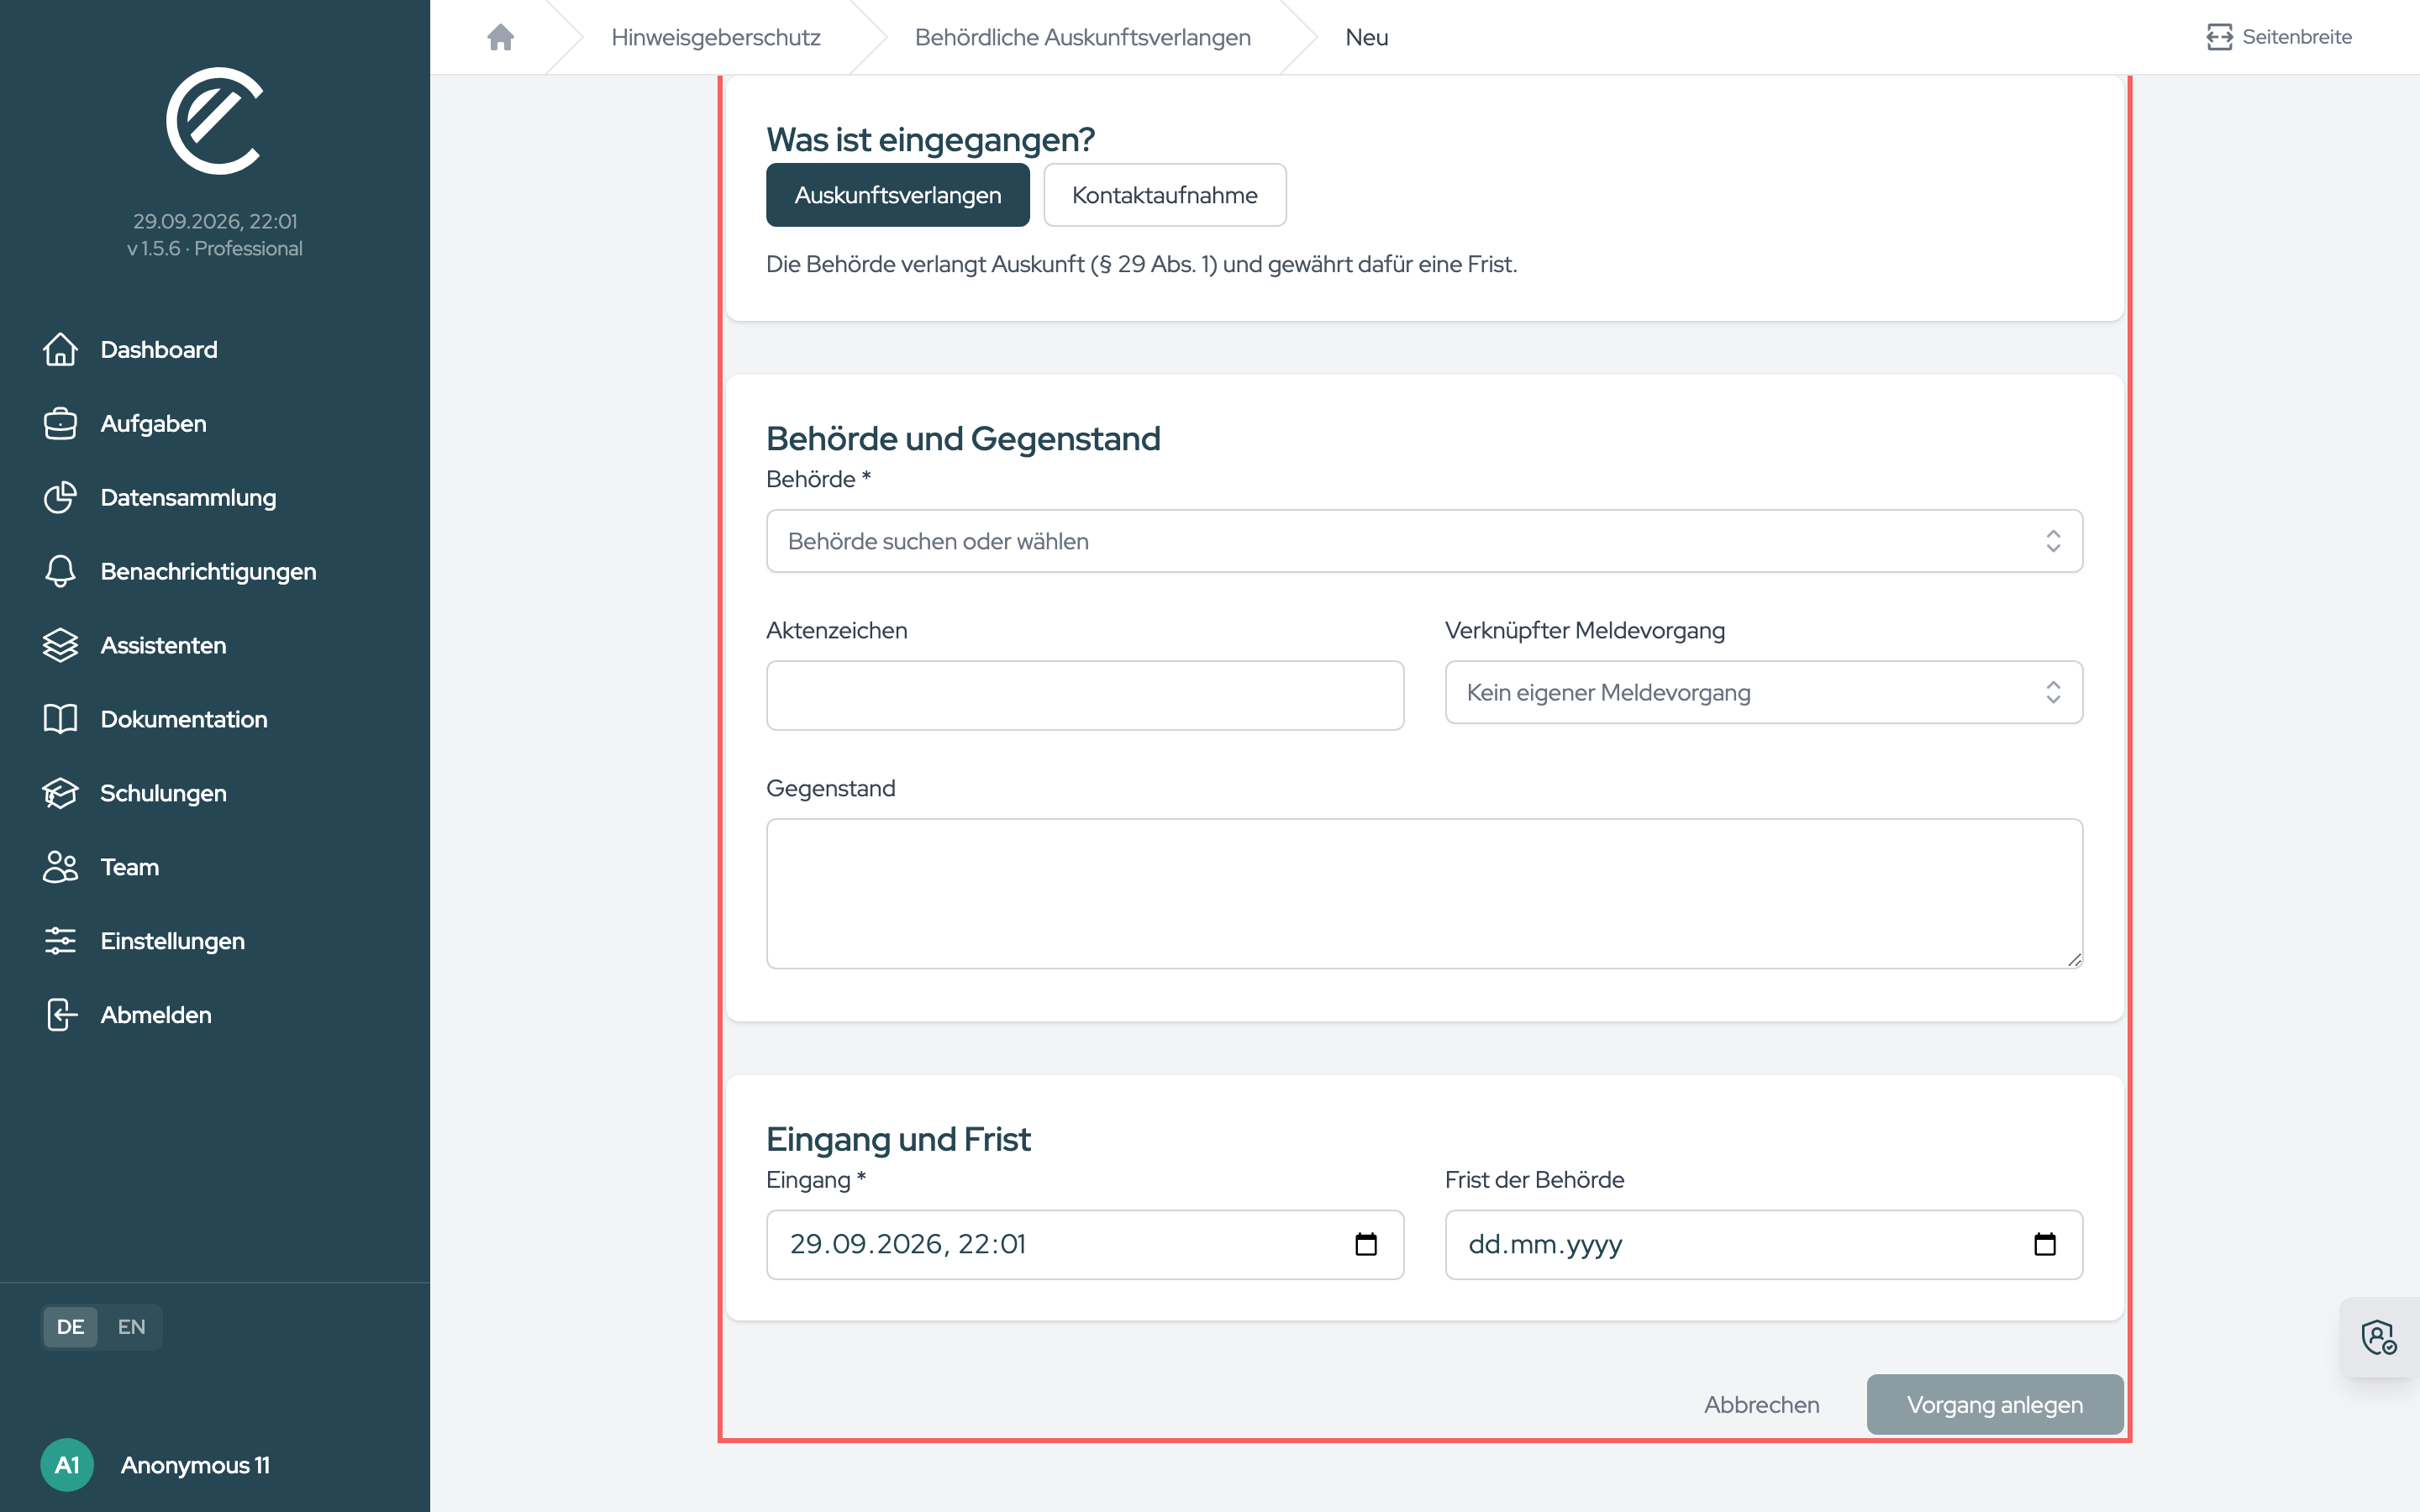This screenshot has width=2420, height=1512.
Task: Open the Behörde suchen oder wählen dropdown
Action: tap(1424, 541)
